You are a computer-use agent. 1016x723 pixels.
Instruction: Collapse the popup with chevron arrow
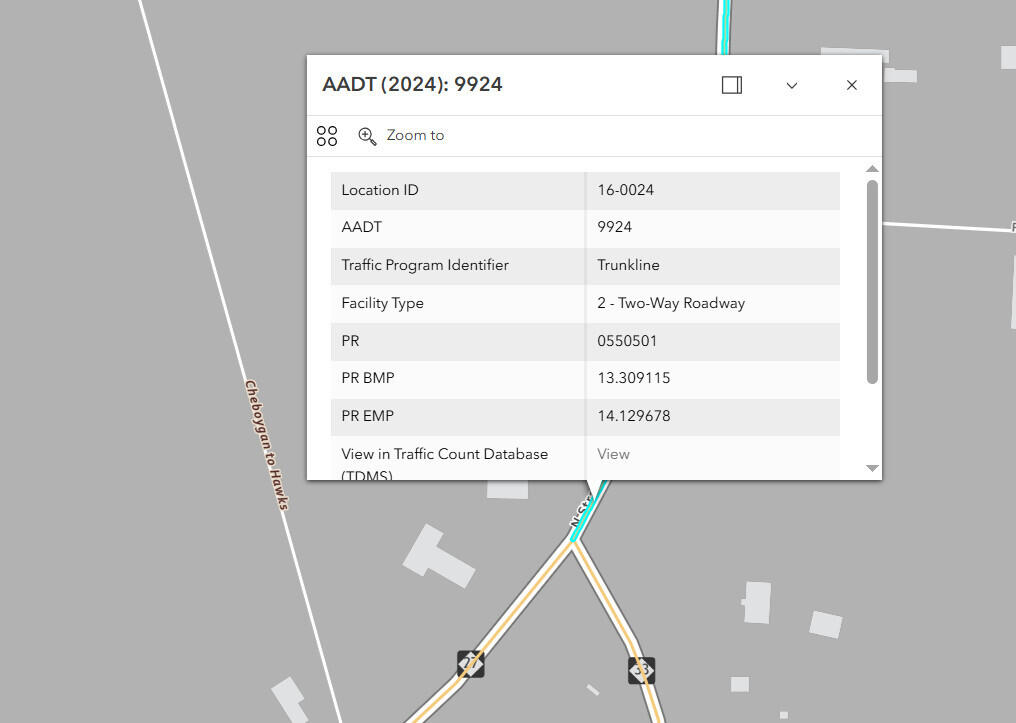point(792,85)
